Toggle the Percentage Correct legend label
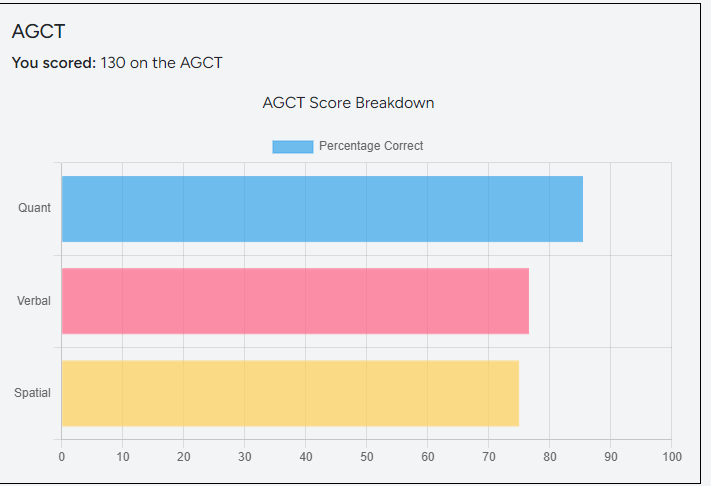This screenshot has width=711, height=486. (371, 146)
